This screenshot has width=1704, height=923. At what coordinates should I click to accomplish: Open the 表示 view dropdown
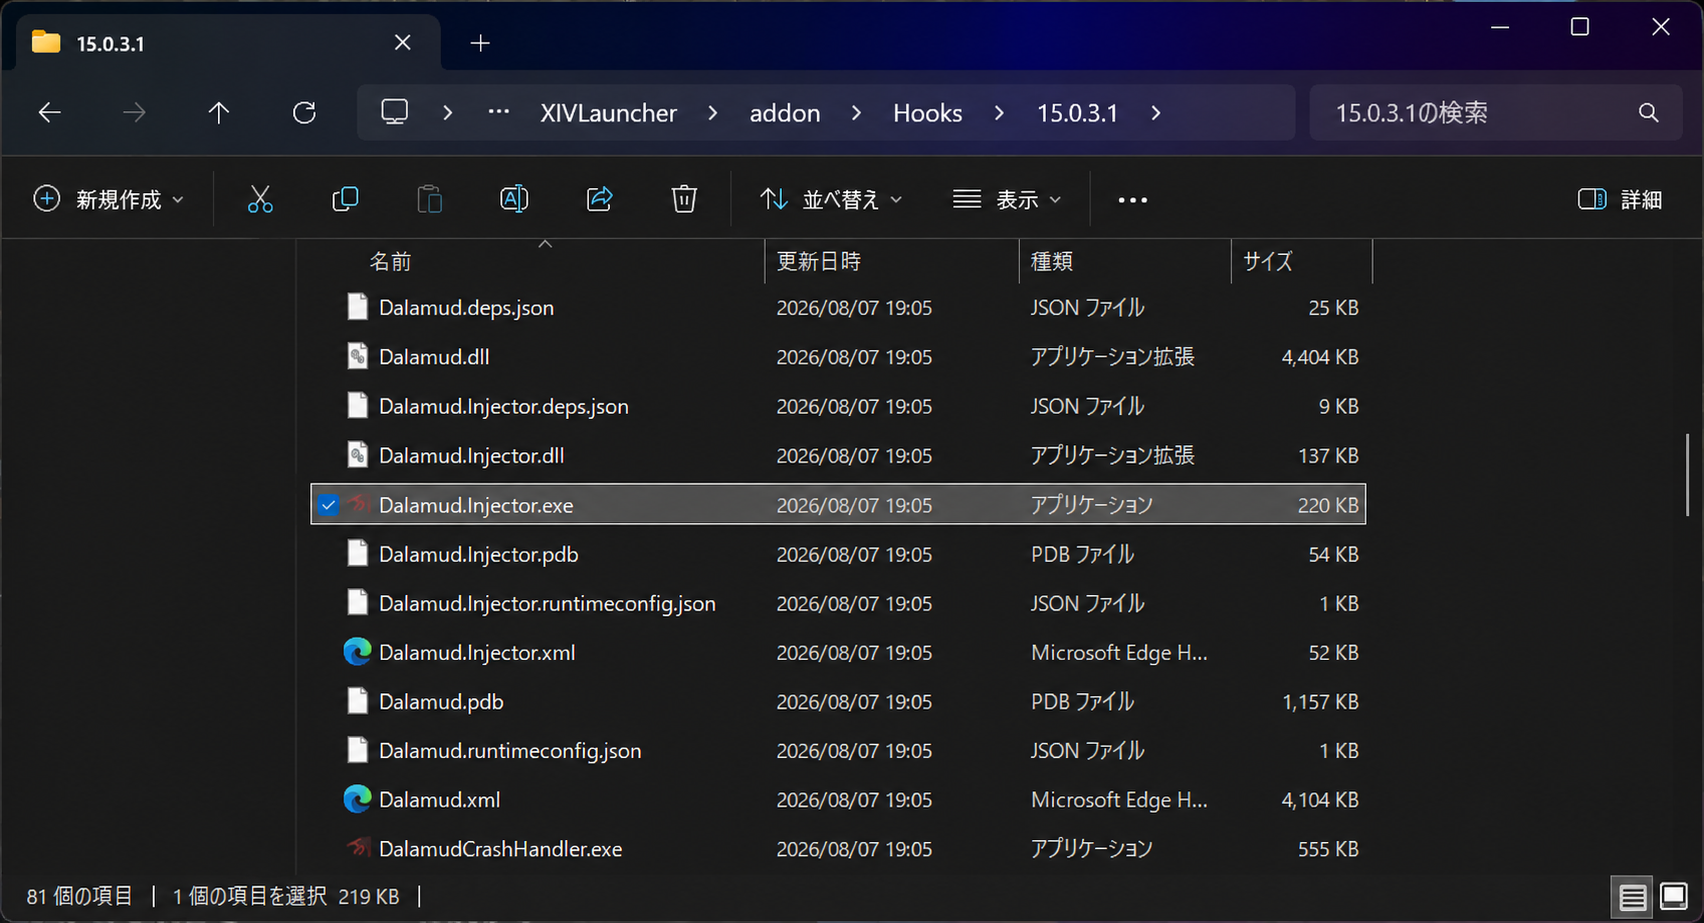(1007, 200)
